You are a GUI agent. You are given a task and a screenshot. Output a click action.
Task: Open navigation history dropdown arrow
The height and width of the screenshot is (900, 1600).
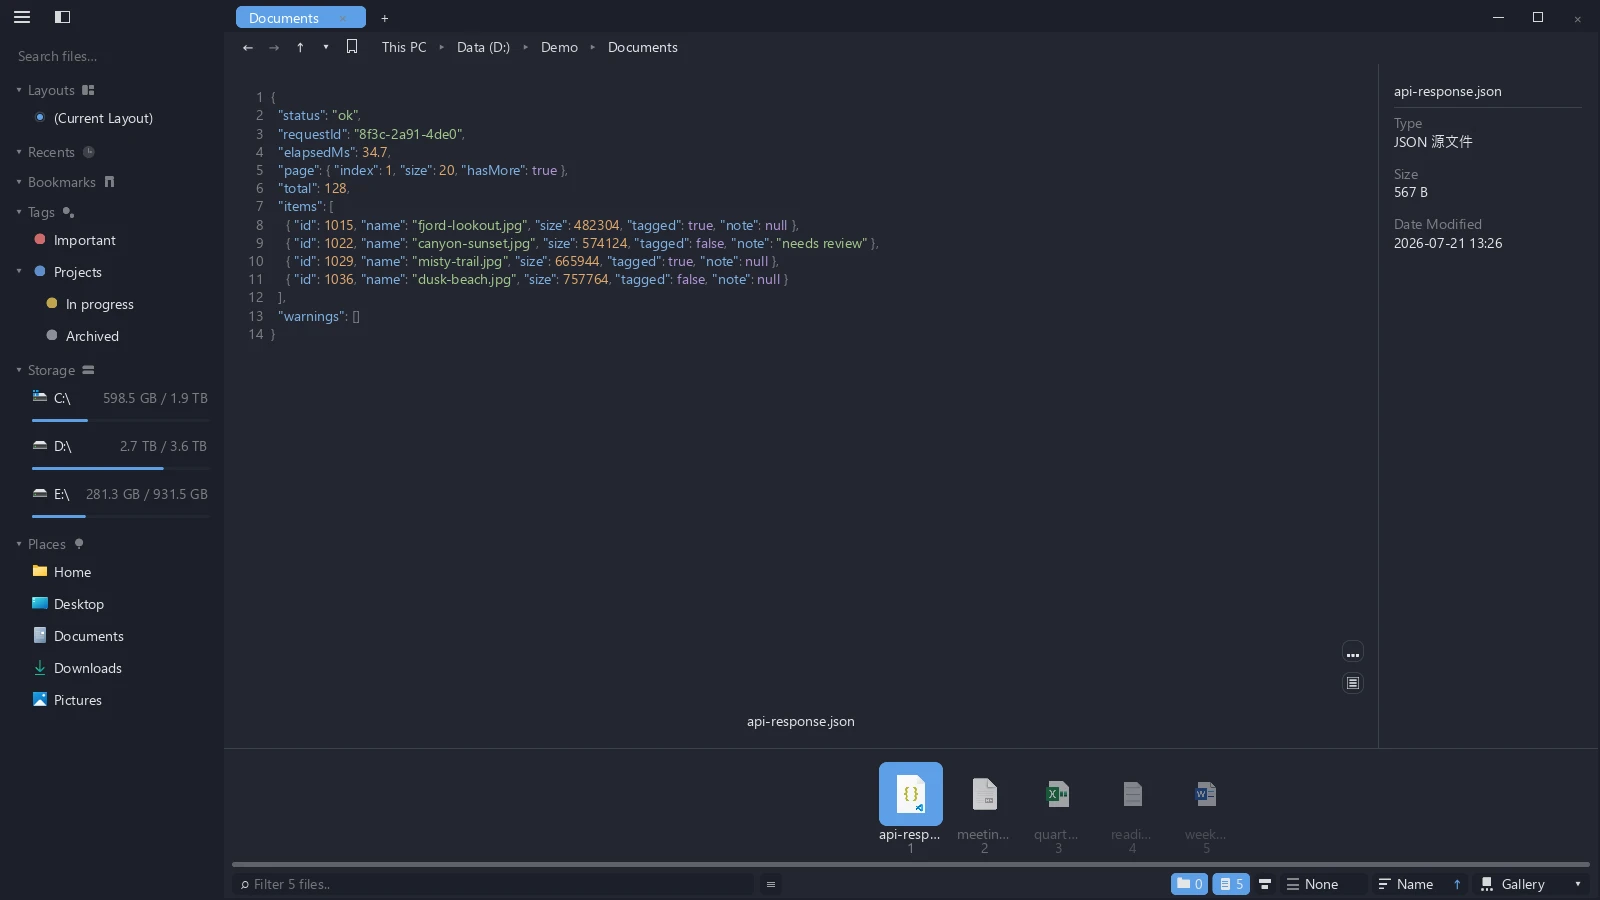[x=325, y=47]
